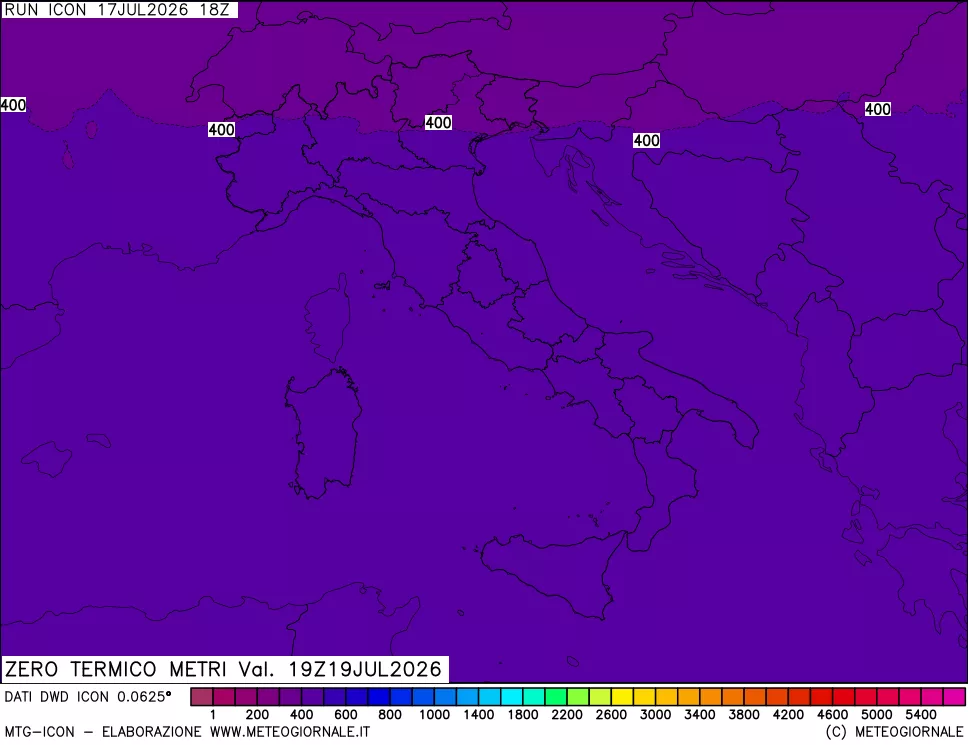Click the legend value "800"

click(x=390, y=715)
